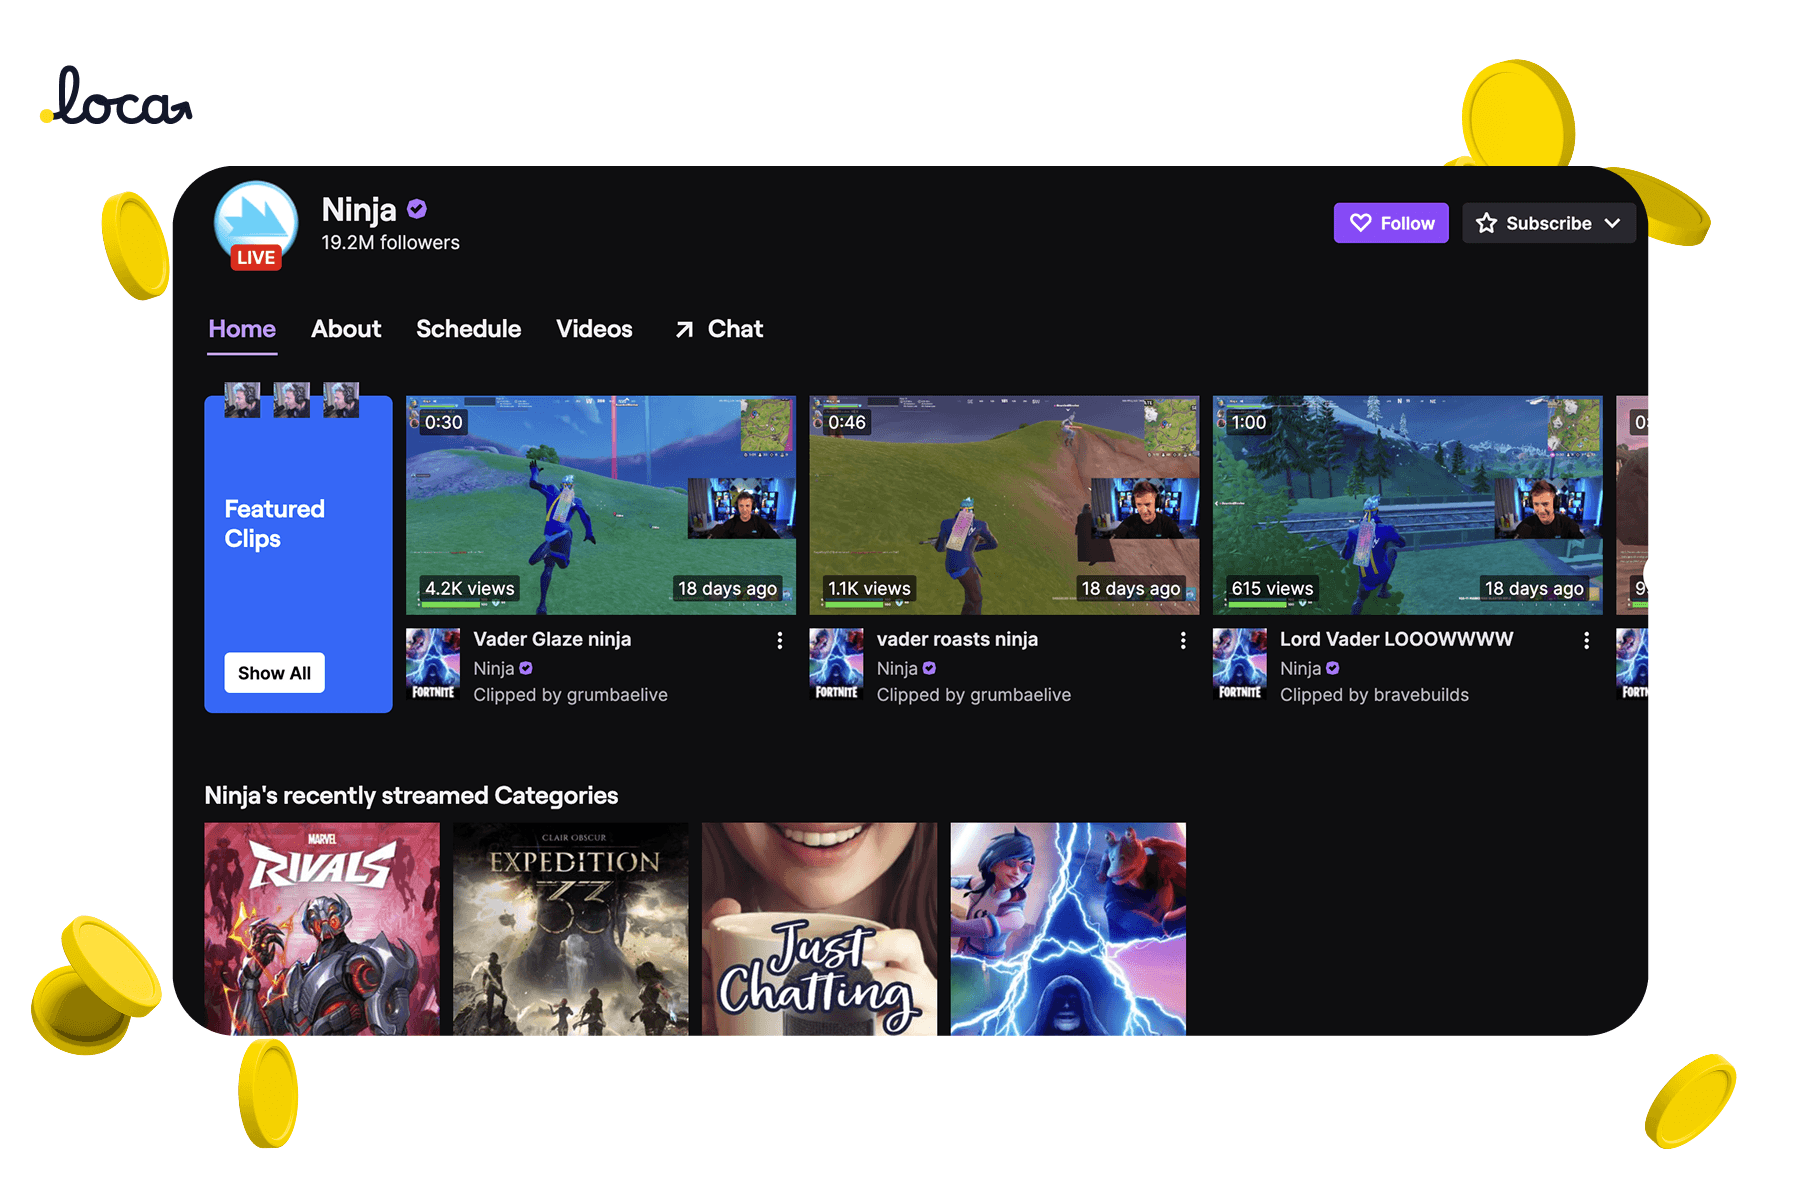1800x1201 pixels.
Task: Open options menu for vader roasts ninja clip
Action: click(1183, 640)
